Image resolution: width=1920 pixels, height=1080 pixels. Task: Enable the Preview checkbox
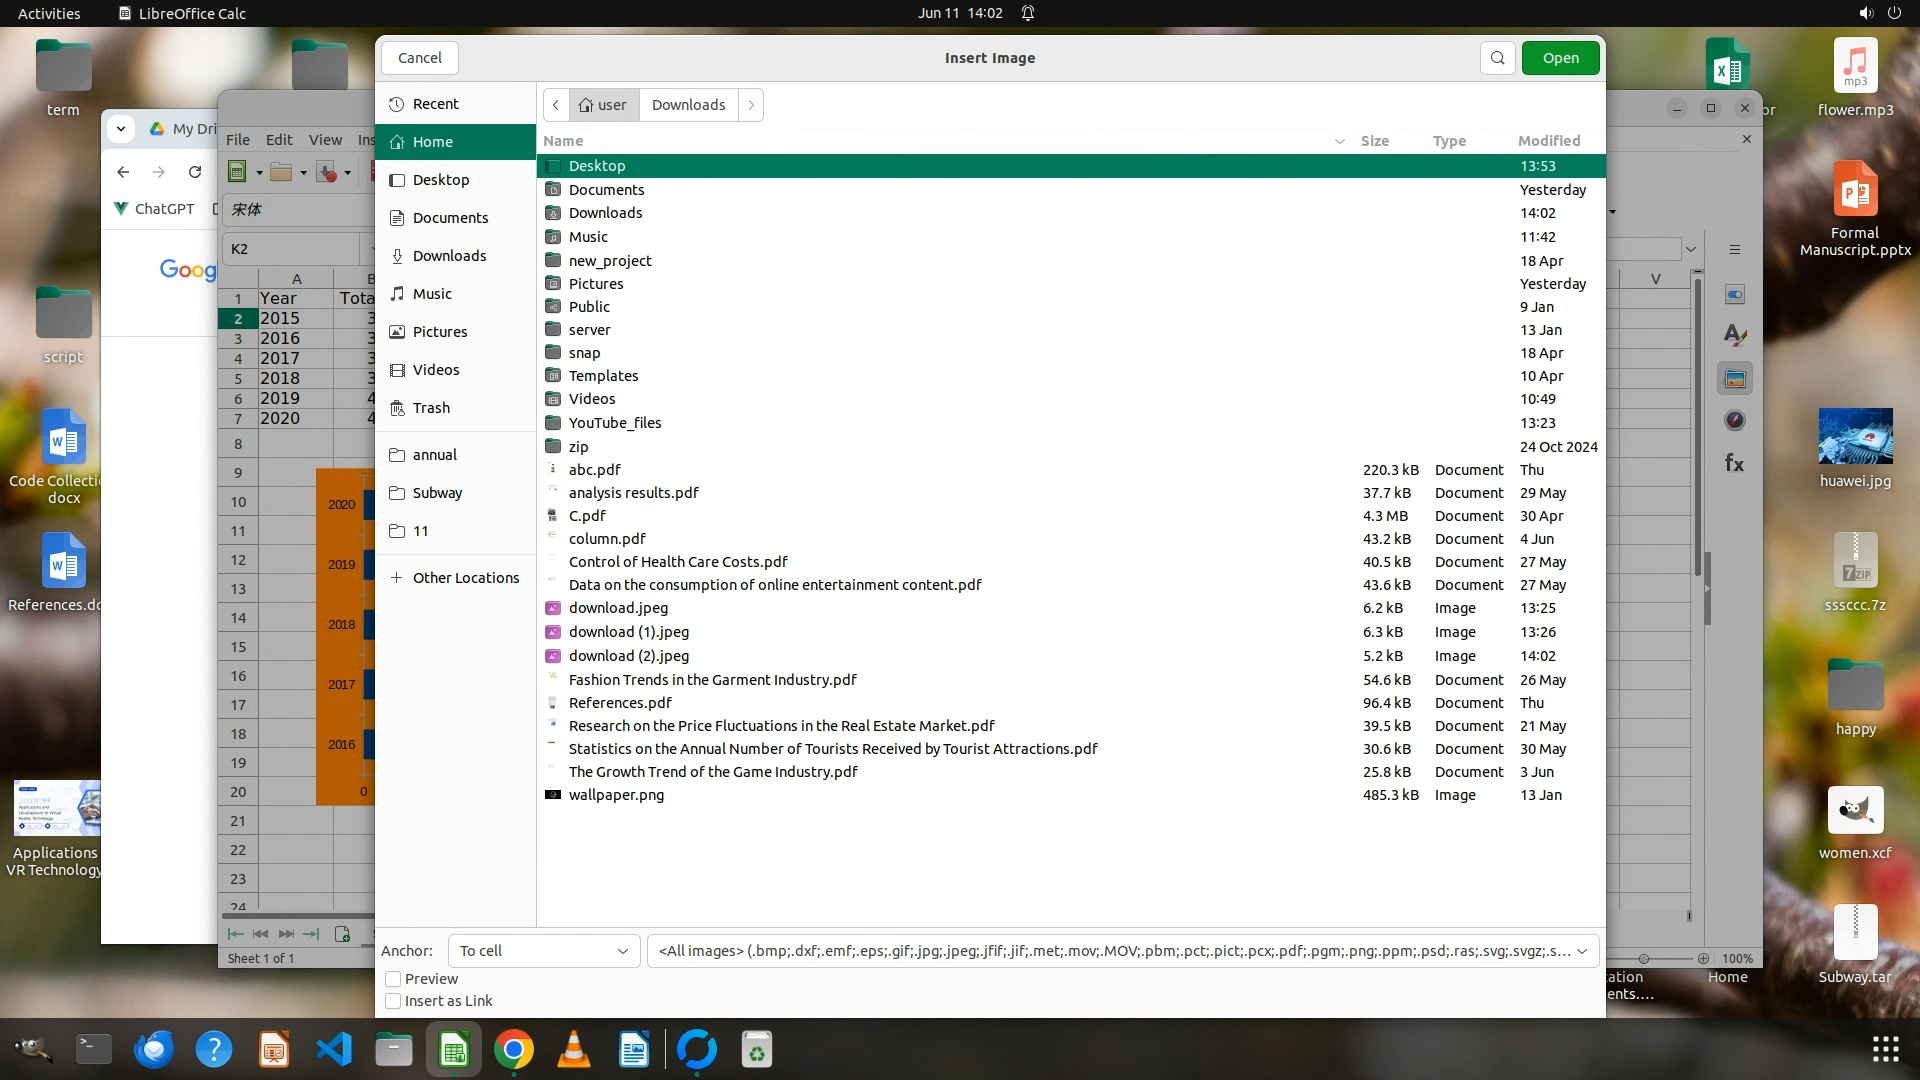click(x=394, y=979)
